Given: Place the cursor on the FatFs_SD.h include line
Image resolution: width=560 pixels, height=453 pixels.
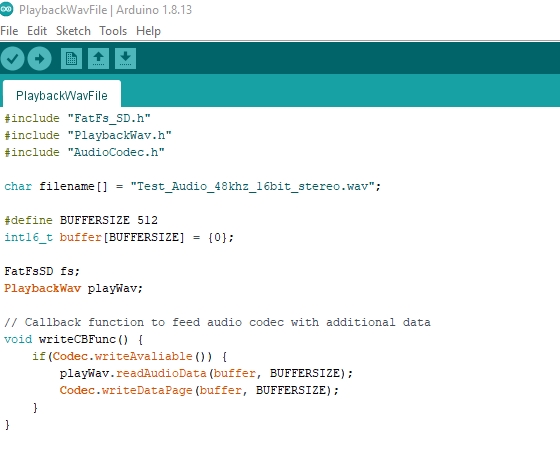Looking at the screenshot, I should pyautogui.click(x=78, y=118).
